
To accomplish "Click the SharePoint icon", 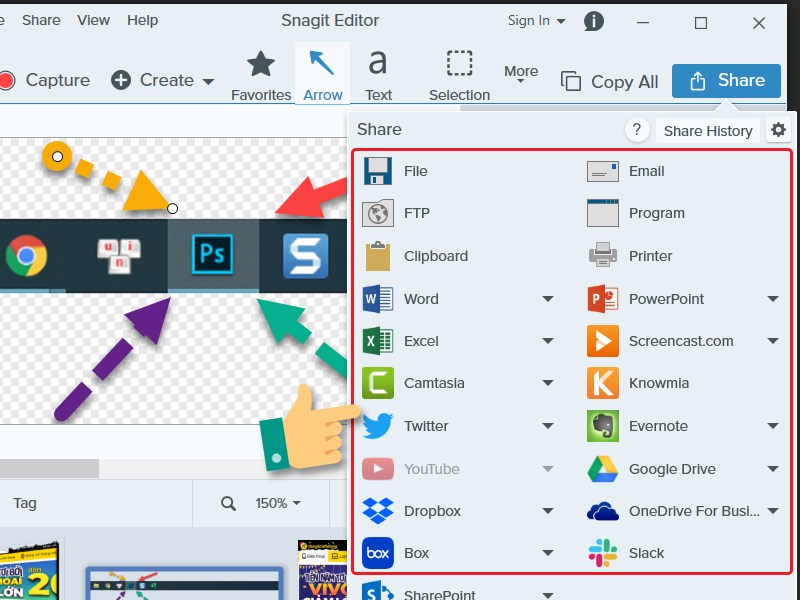I will [x=378, y=592].
